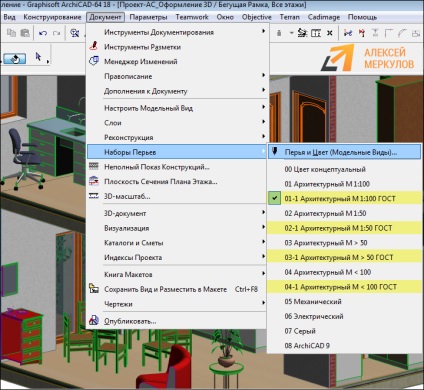
Task: Click the Copy toolbar icon
Action: (x=12, y=33)
